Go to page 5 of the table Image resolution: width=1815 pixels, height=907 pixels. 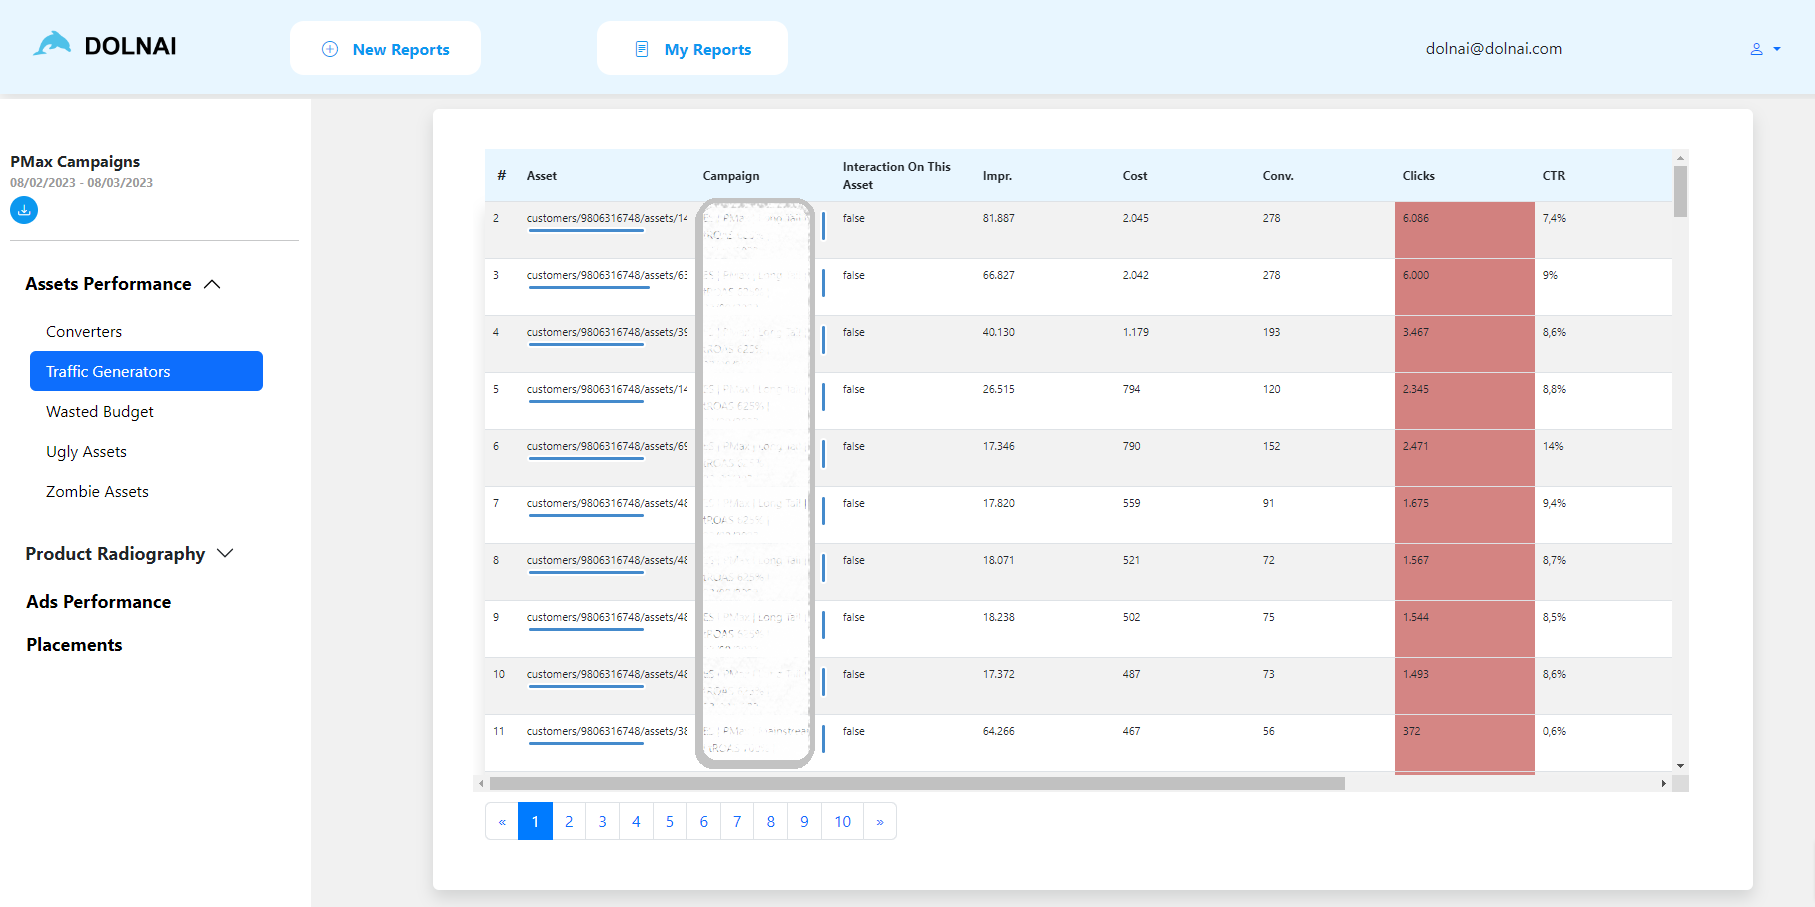click(x=670, y=821)
